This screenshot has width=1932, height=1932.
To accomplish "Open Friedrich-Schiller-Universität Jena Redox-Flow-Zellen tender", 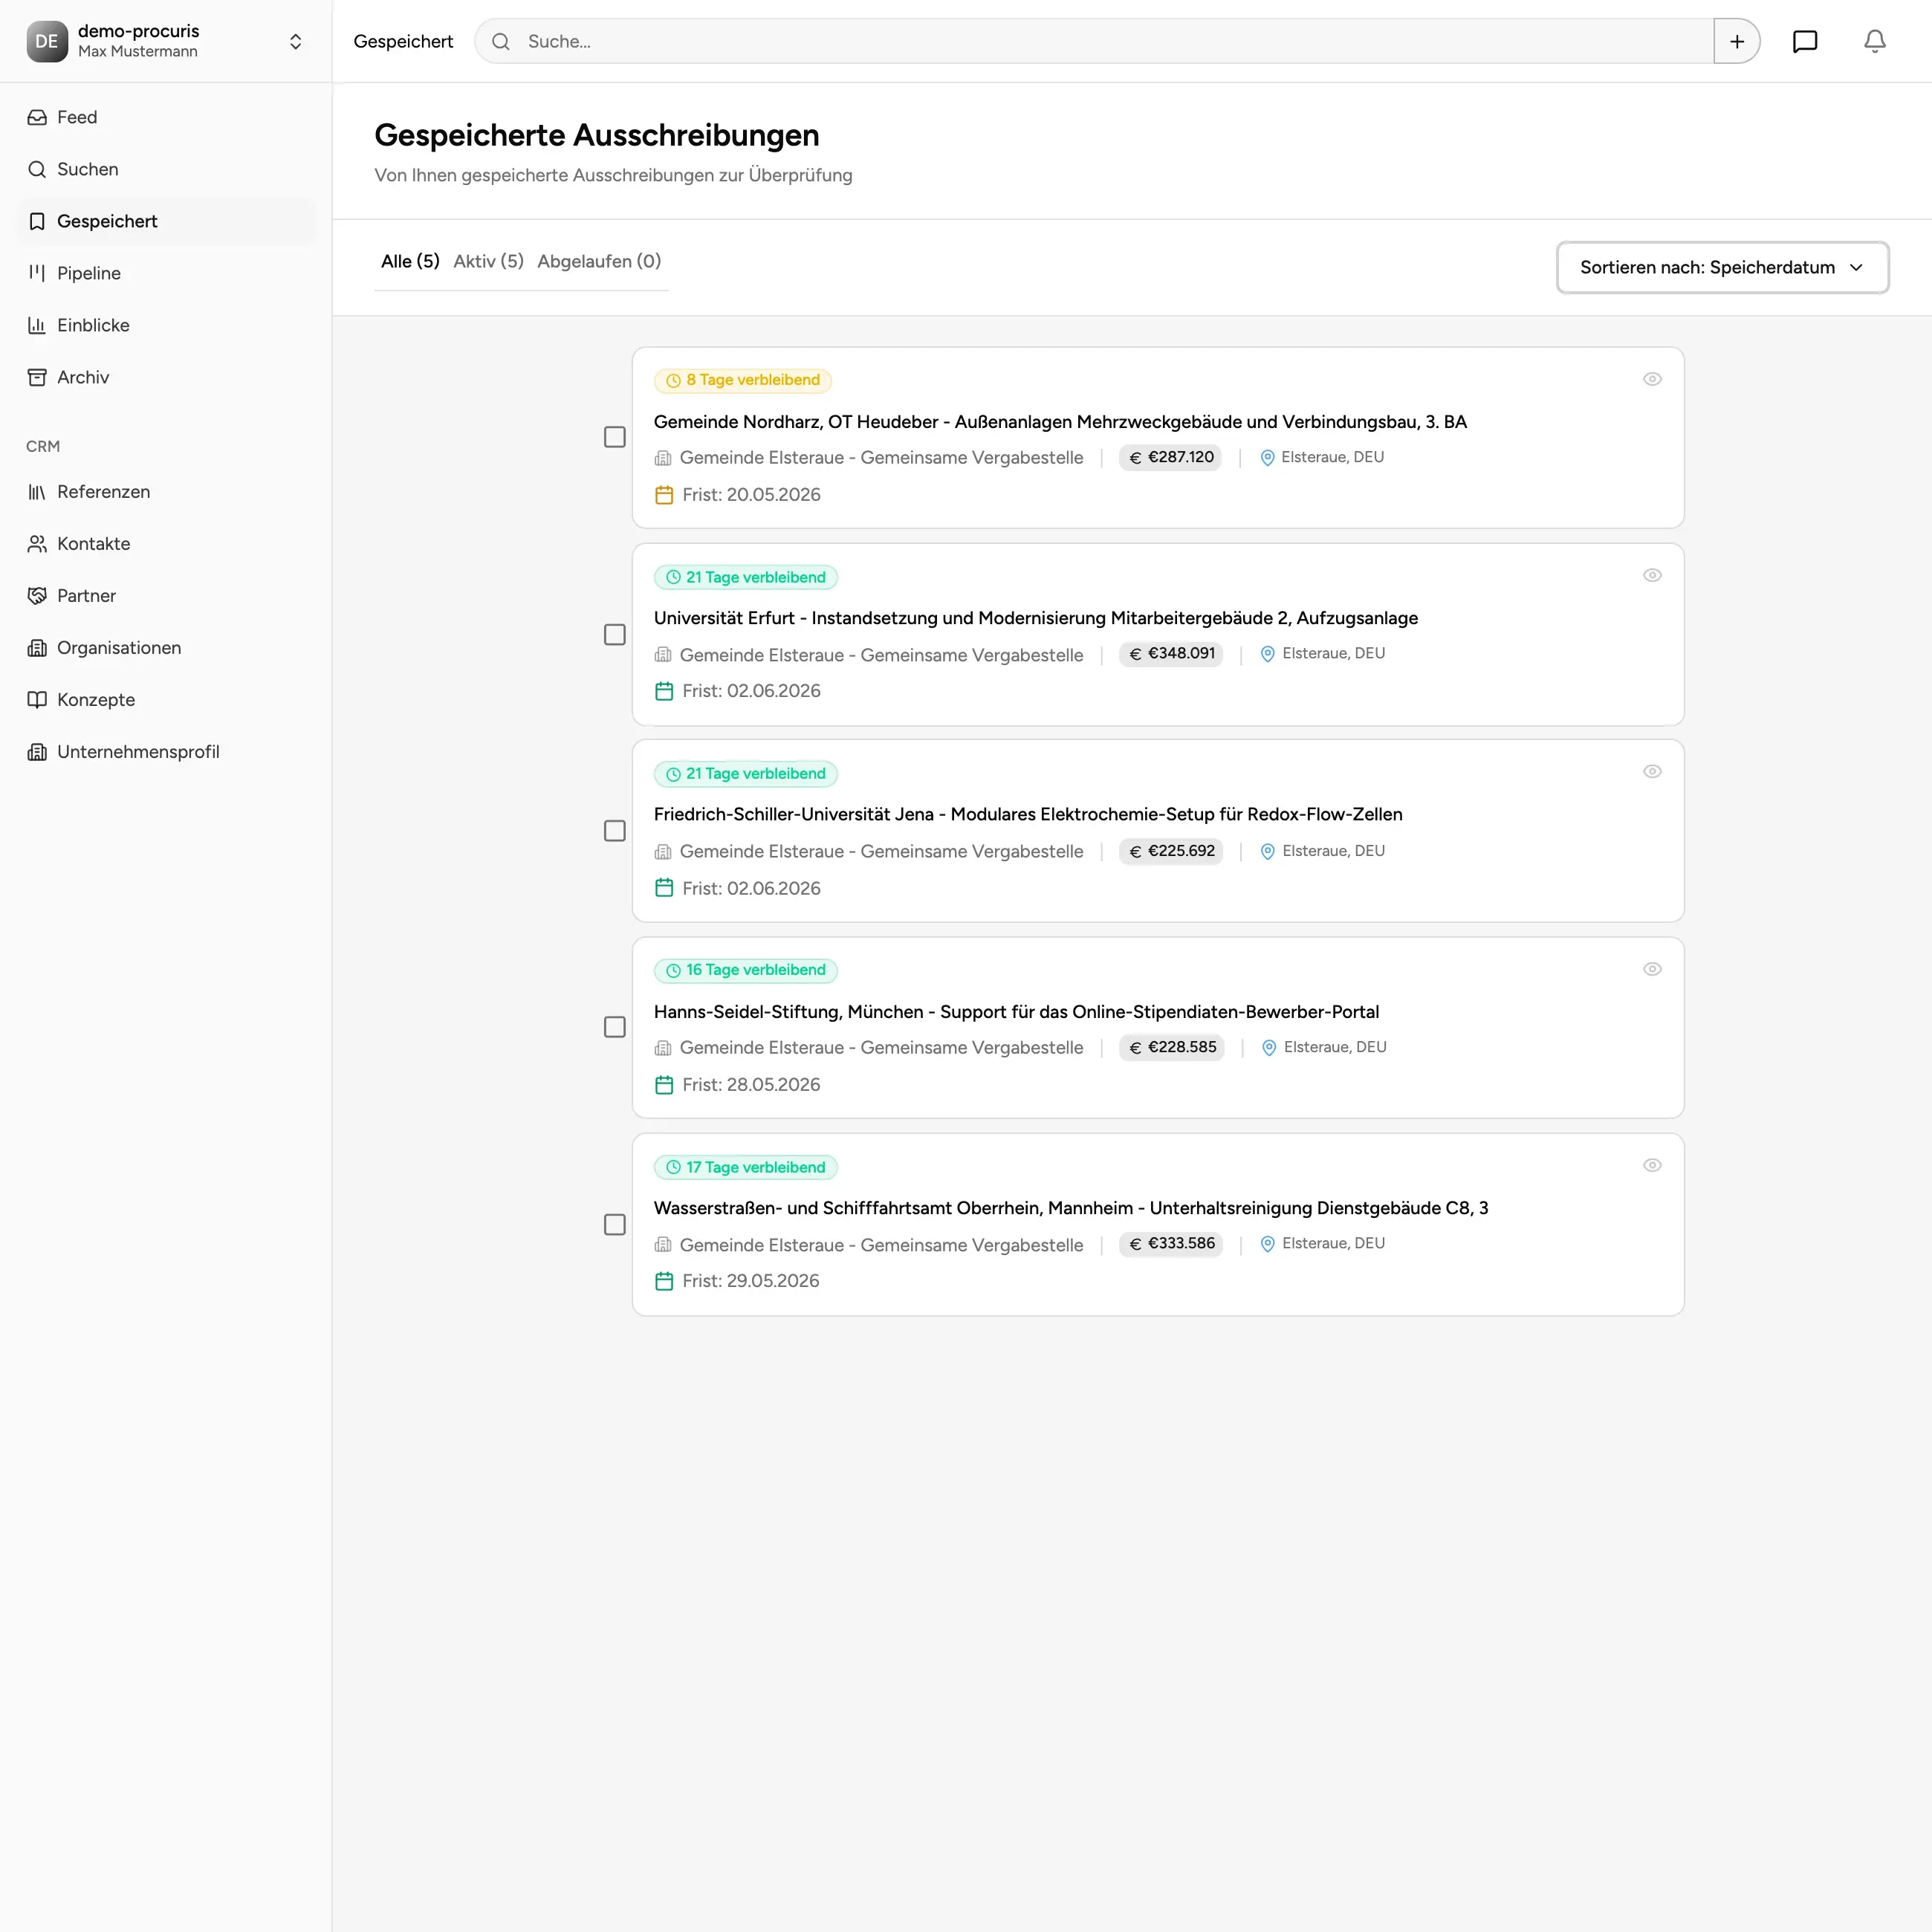I will pyautogui.click(x=1028, y=814).
